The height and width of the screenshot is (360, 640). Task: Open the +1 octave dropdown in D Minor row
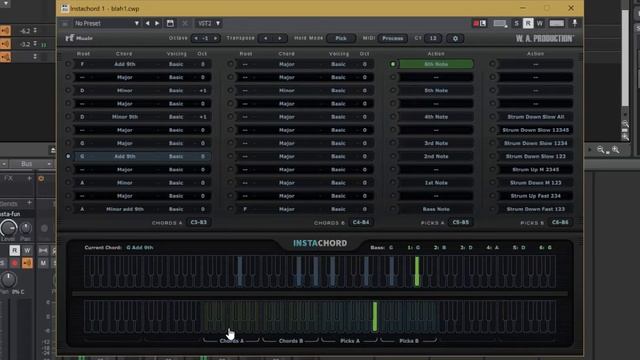pos(202,91)
